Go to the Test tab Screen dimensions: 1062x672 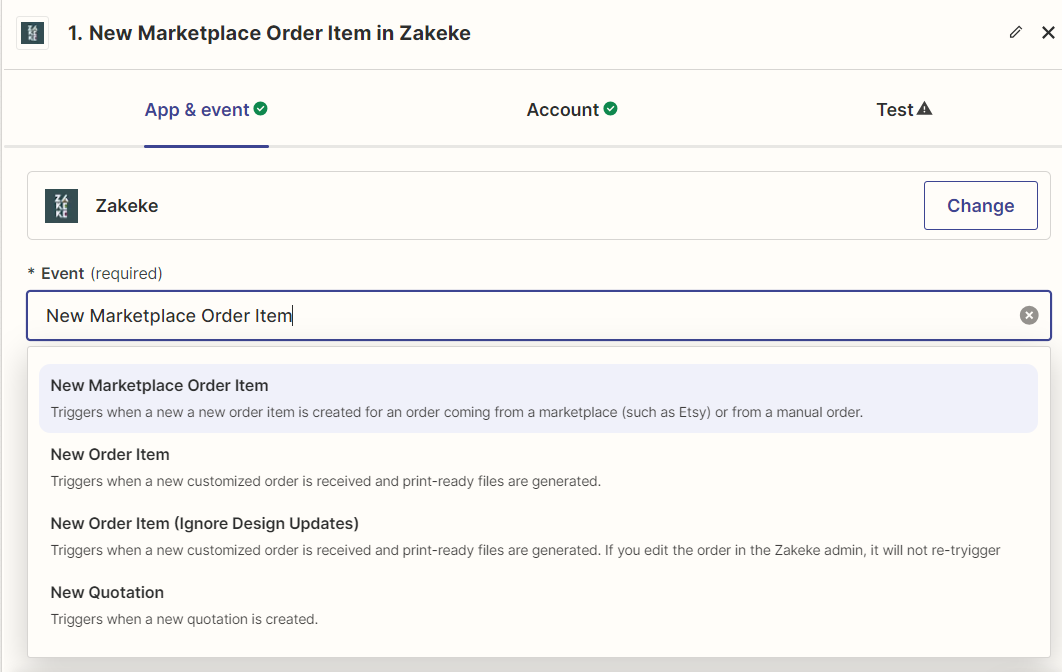pyautogui.click(x=904, y=110)
